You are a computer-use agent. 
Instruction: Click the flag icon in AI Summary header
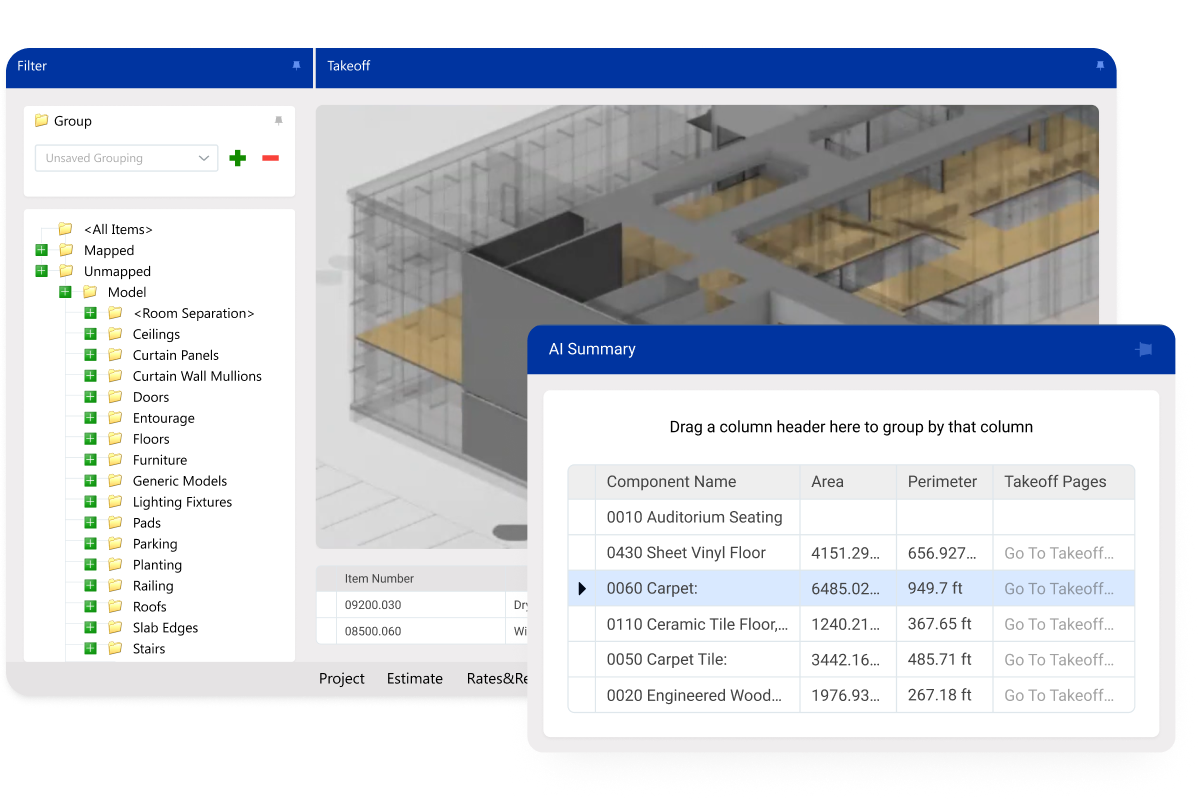point(1144,350)
